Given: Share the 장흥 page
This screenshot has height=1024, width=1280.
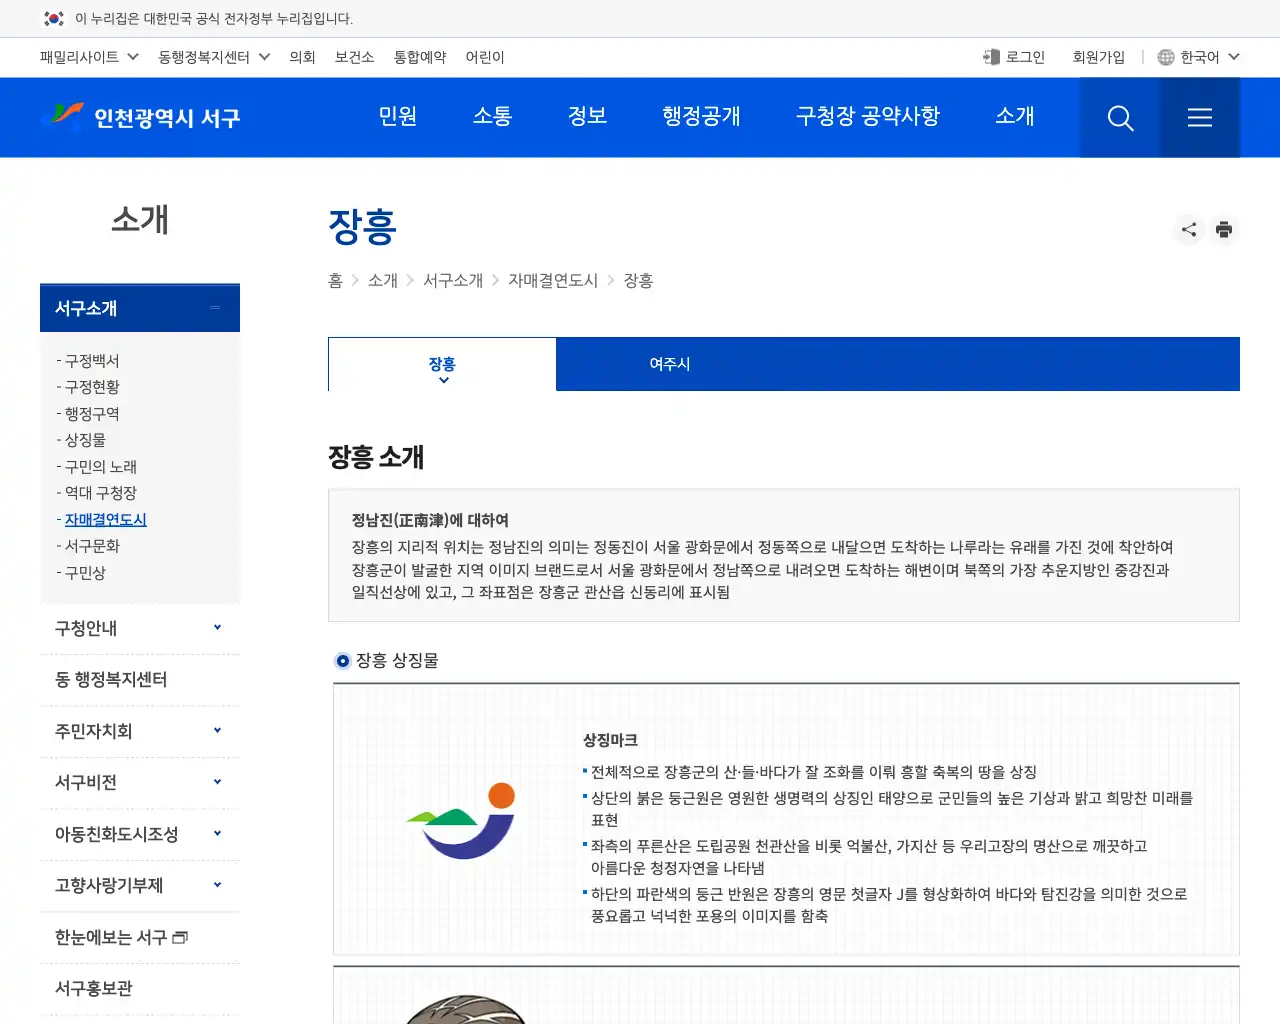Looking at the screenshot, I should [1188, 229].
